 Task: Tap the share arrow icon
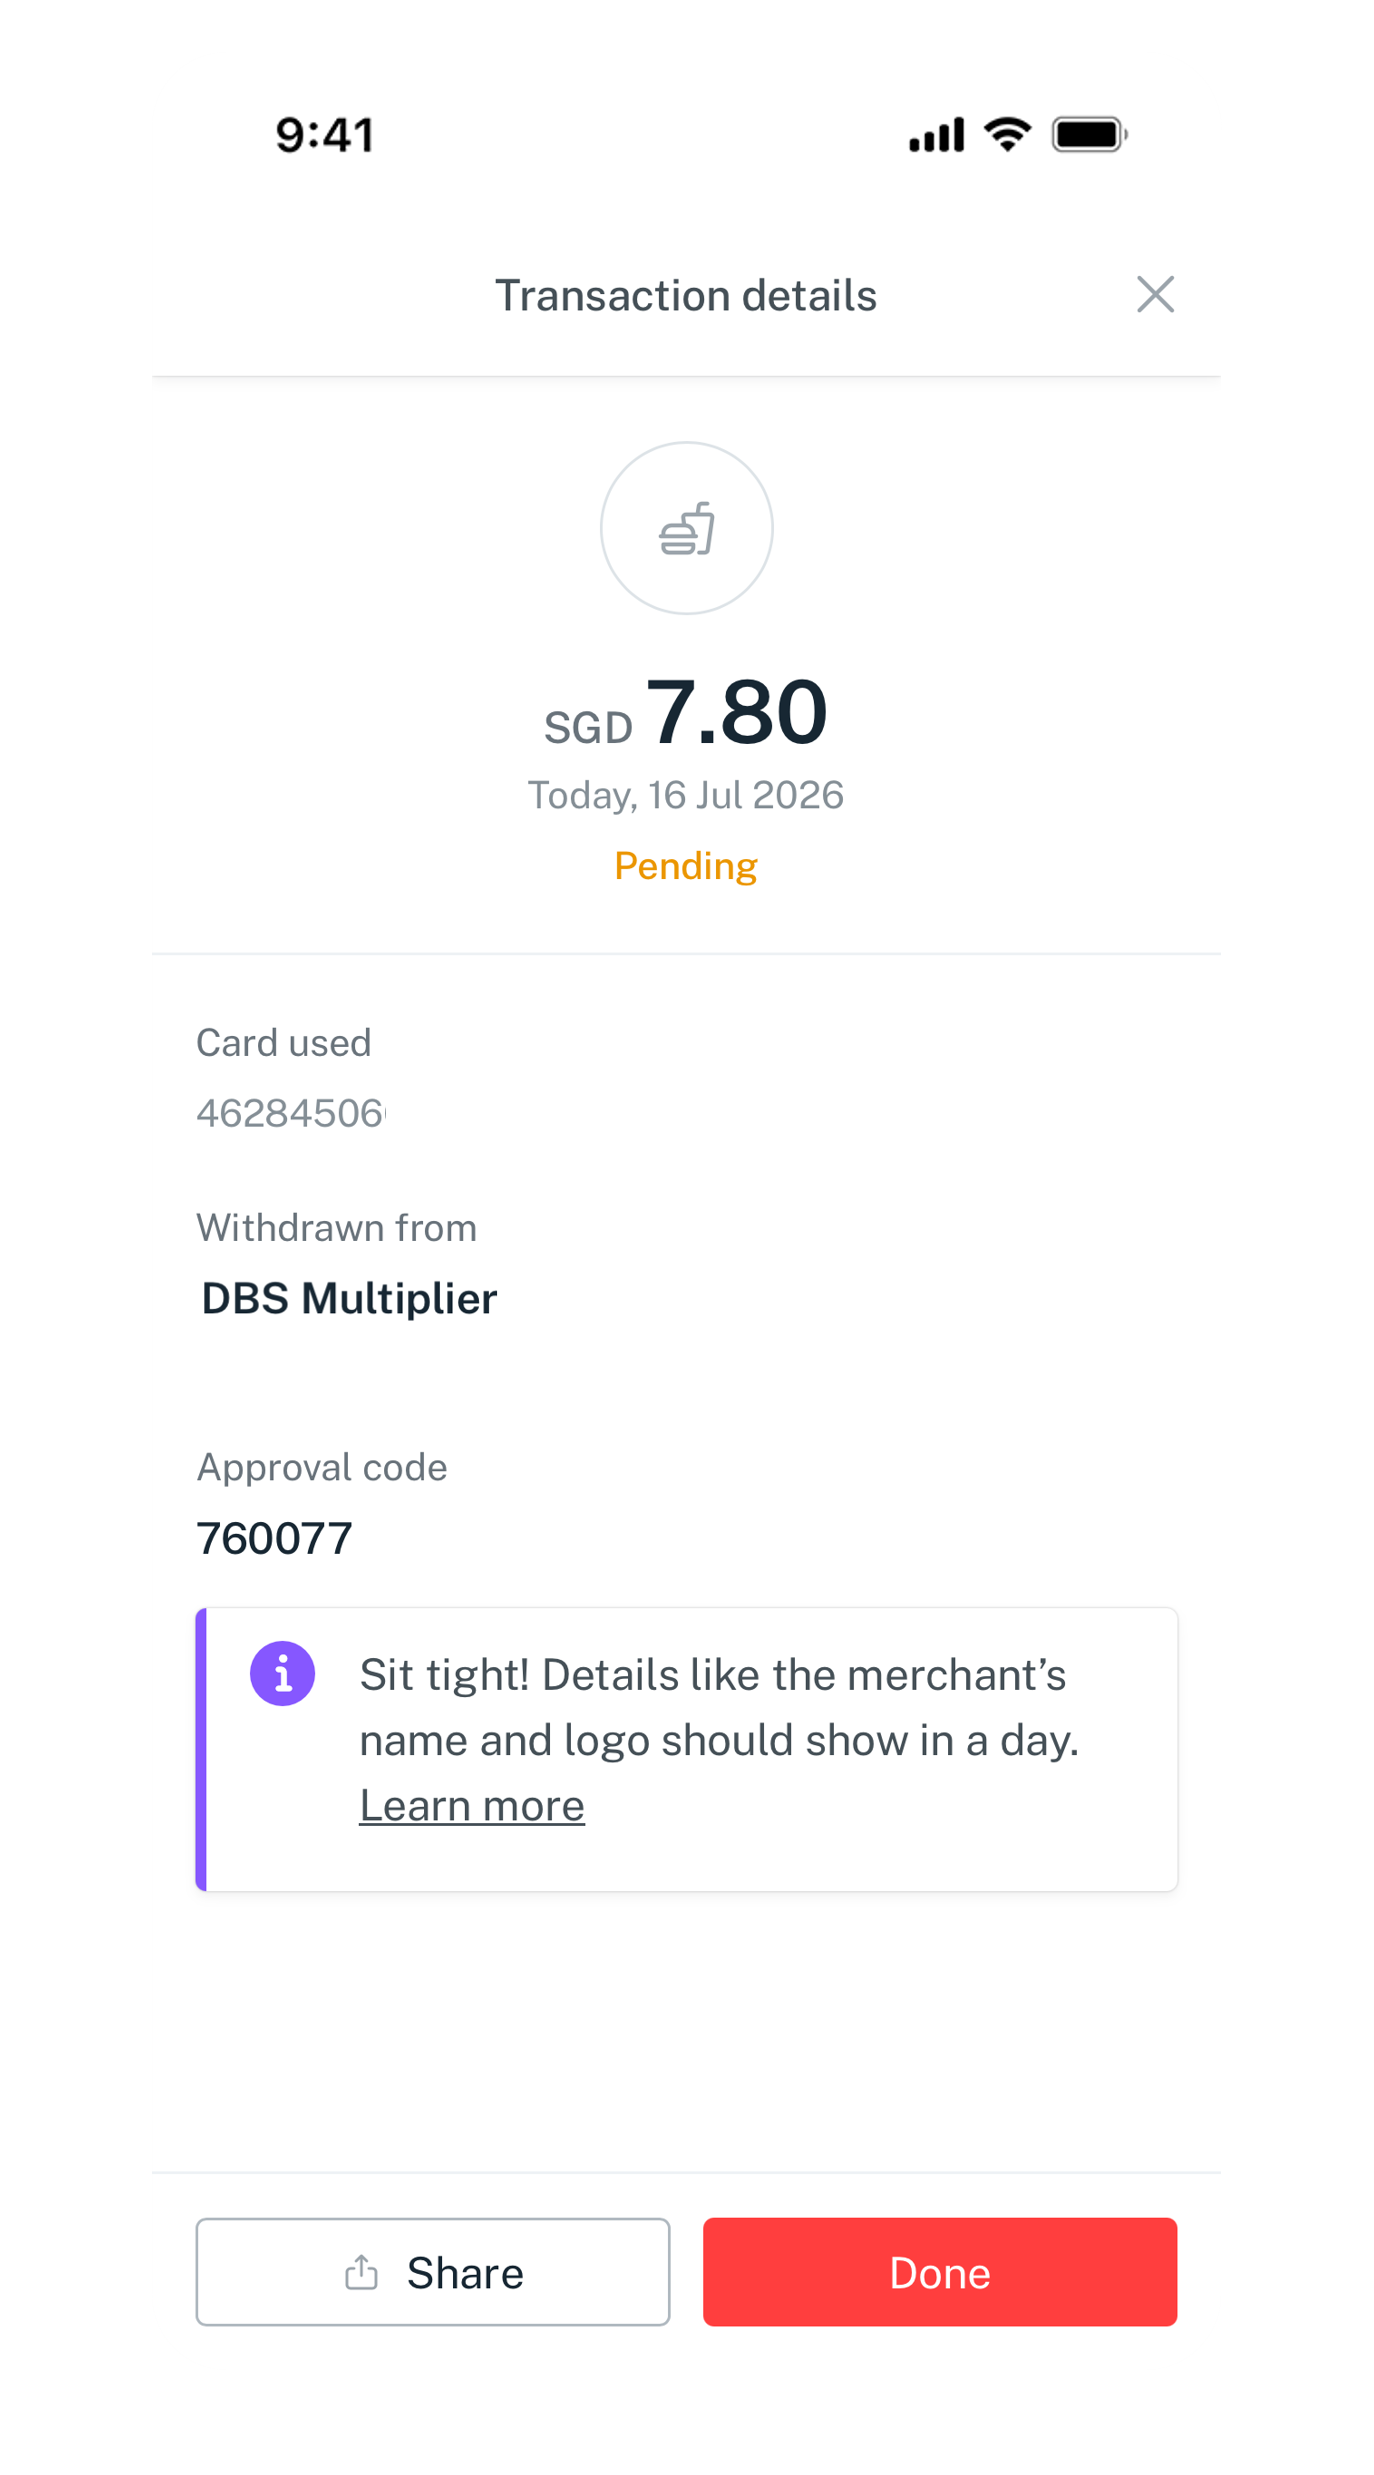click(x=361, y=2272)
